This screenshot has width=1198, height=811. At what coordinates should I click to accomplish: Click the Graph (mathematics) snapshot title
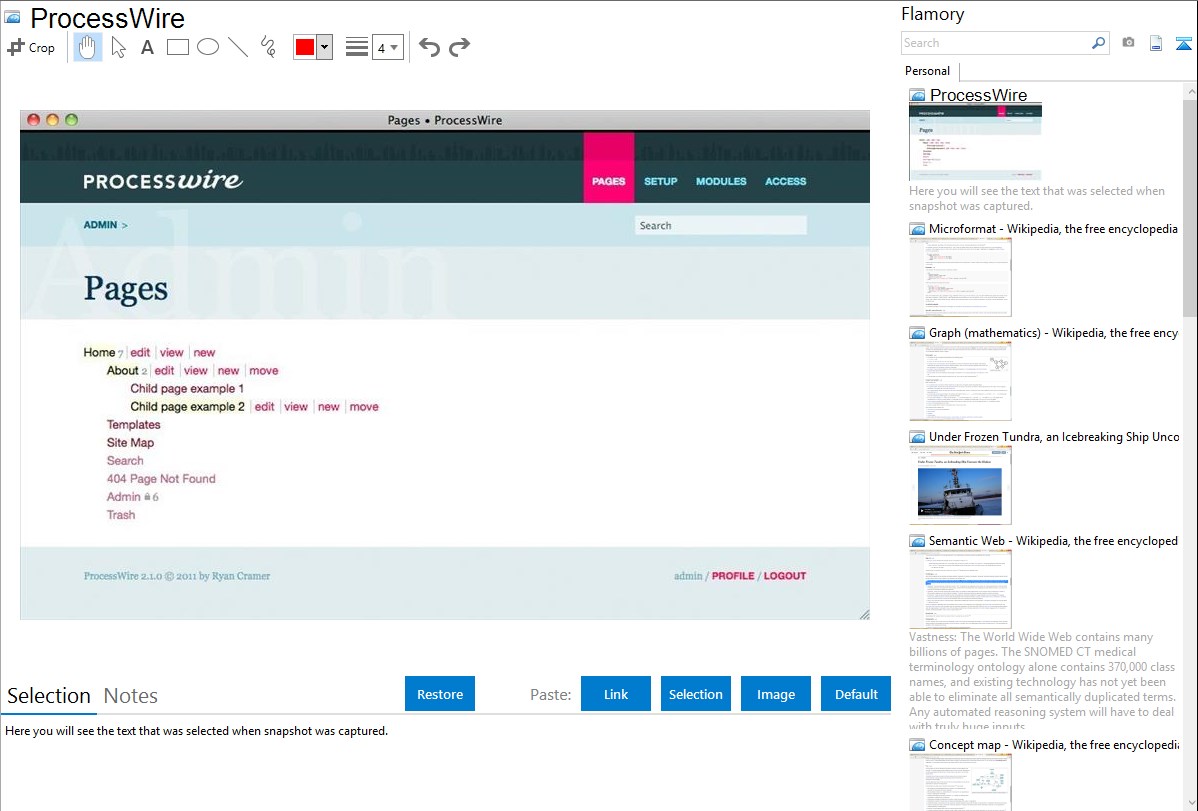1053,333
